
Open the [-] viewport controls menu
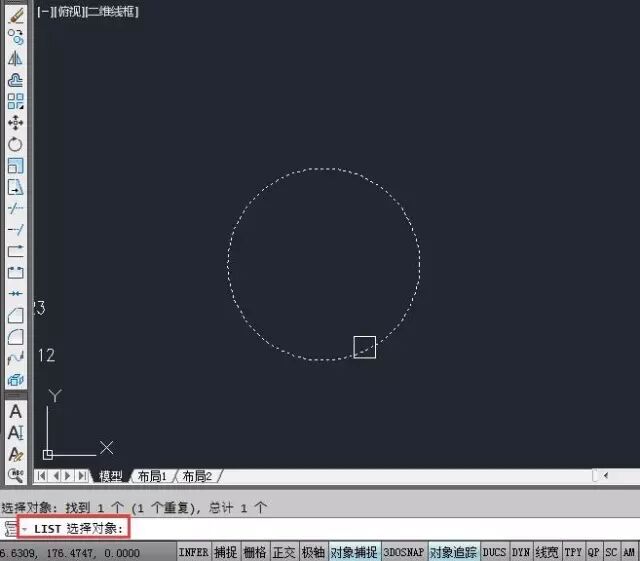point(44,12)
